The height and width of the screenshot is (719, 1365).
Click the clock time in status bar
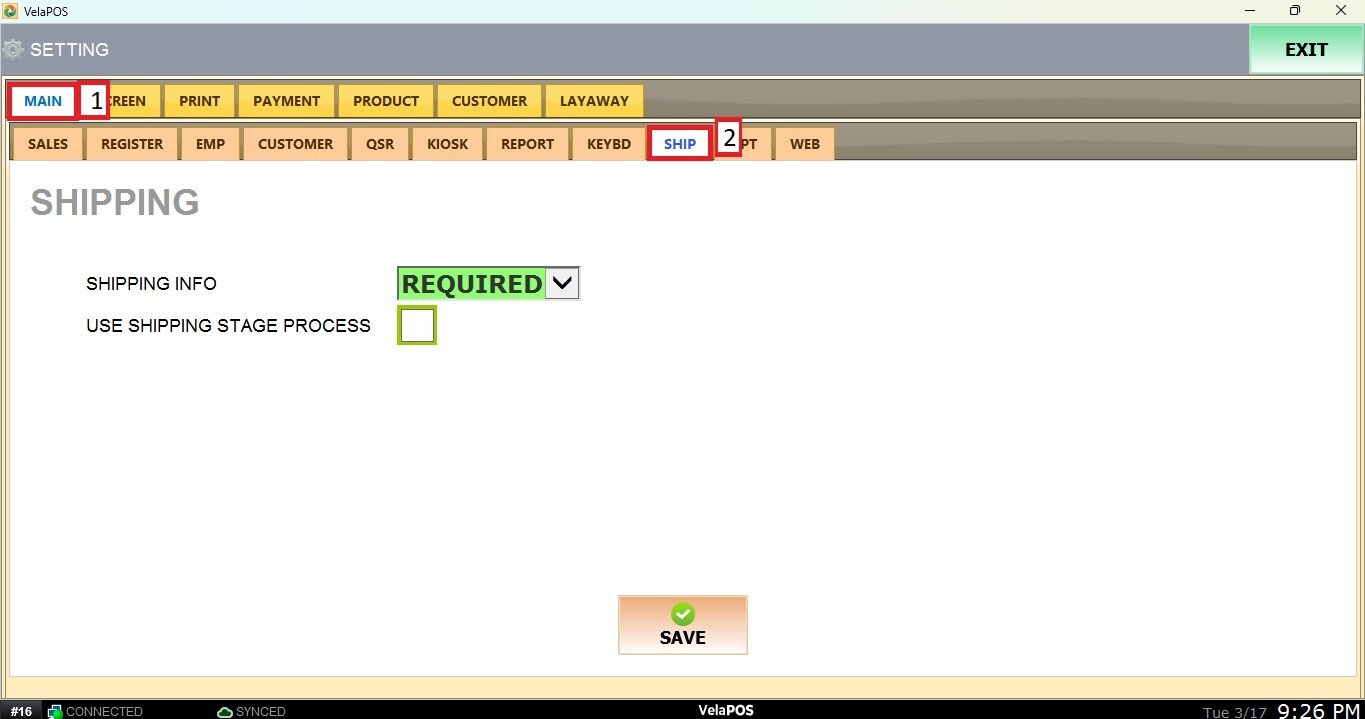1318,711
